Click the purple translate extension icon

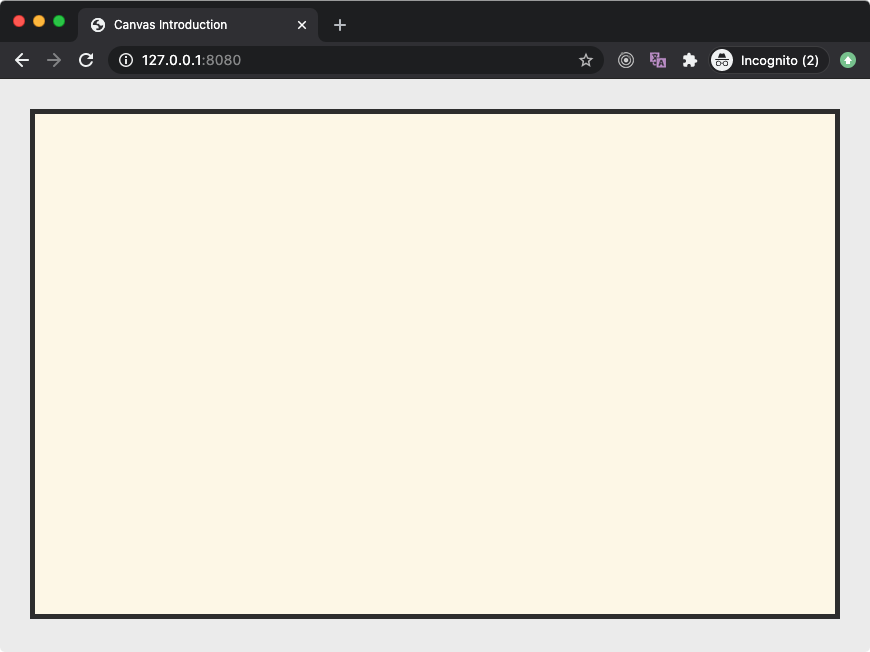658,60
